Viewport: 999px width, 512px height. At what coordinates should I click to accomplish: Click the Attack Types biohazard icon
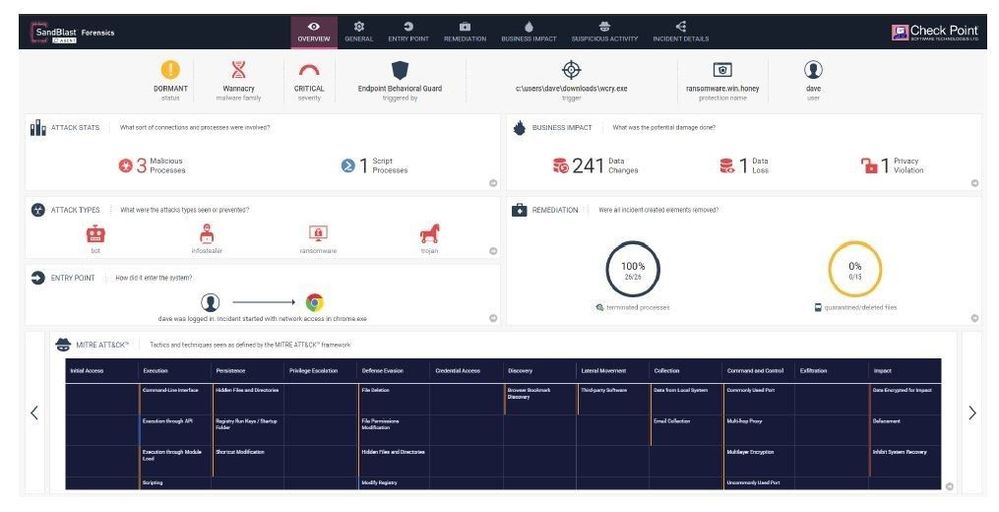38,210
